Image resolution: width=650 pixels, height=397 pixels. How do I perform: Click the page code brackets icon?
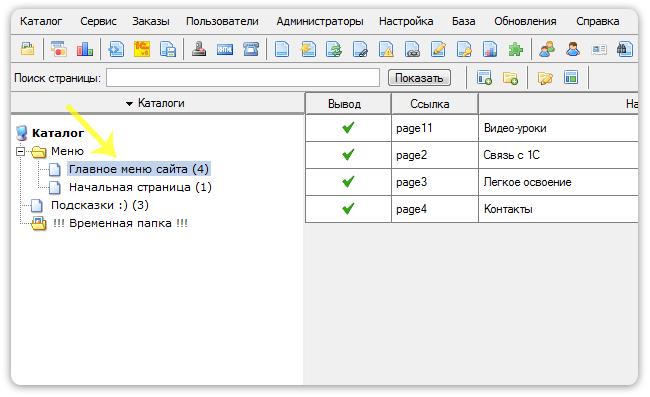tap(116, 49)
